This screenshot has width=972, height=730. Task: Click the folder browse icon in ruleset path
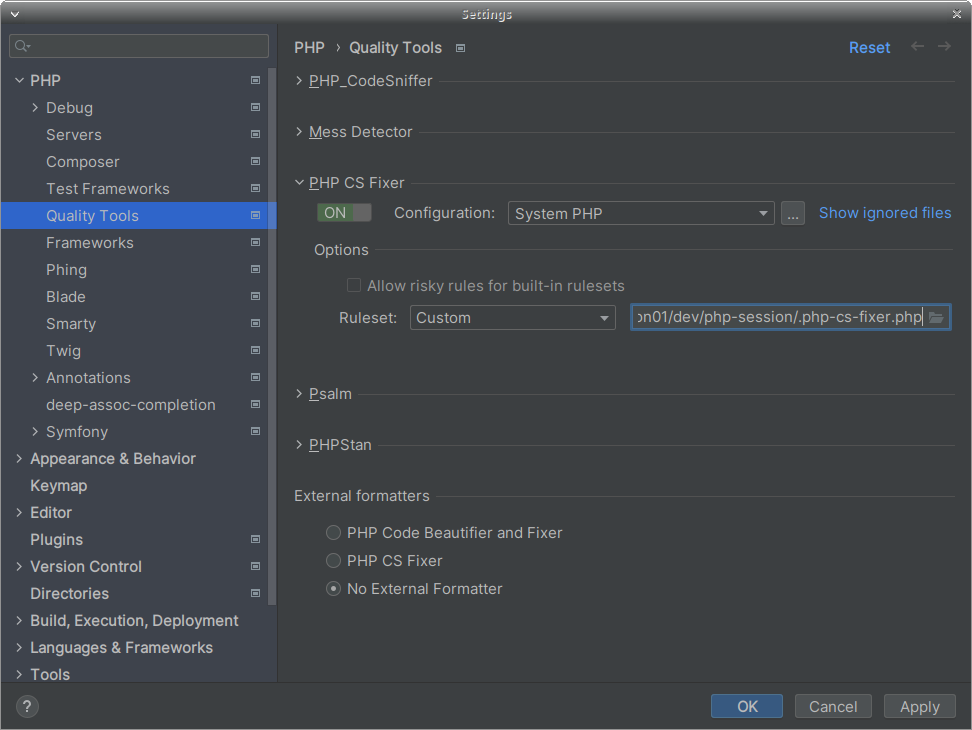(x=936, y=317)
